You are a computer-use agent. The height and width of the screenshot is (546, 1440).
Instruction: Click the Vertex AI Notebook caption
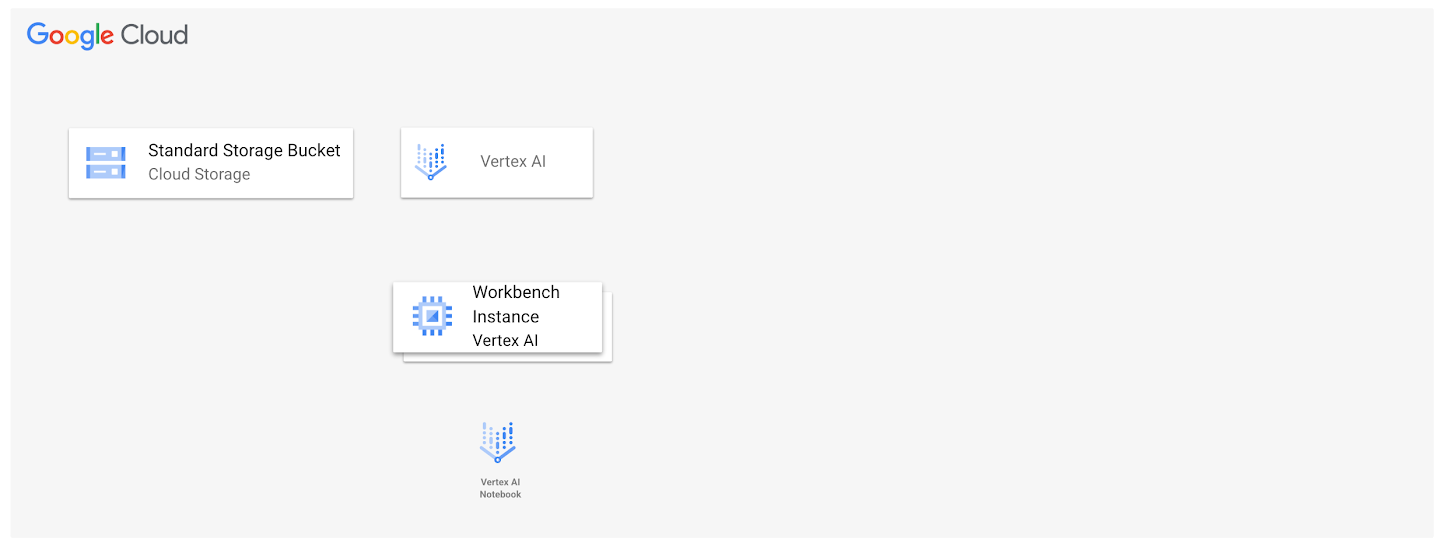point(500,488)
